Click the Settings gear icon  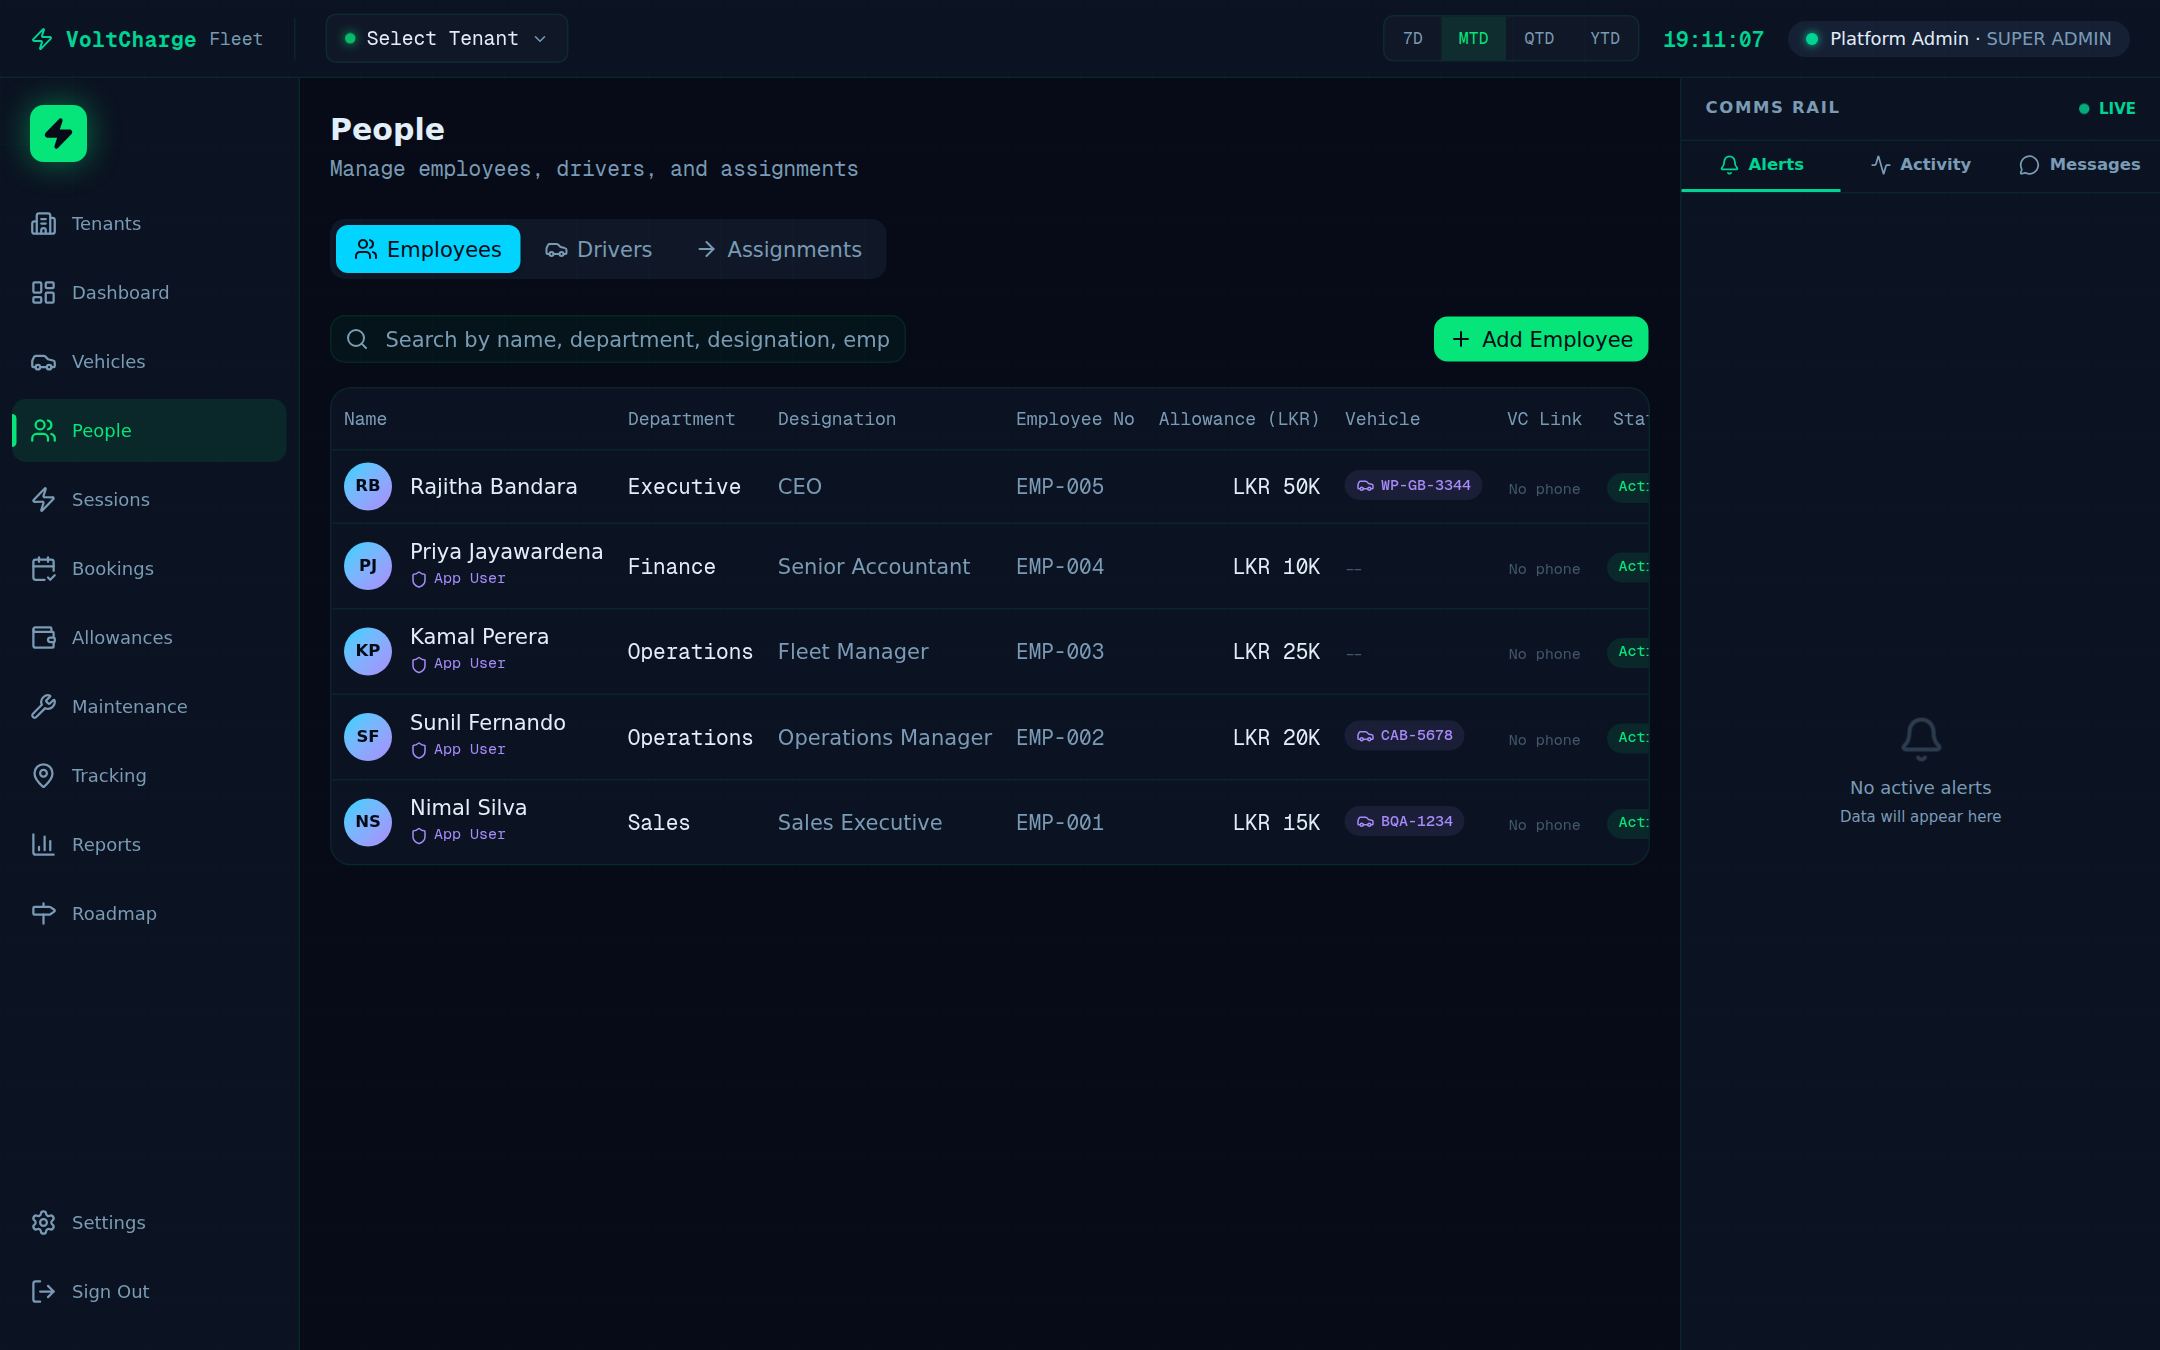coord(43,1222)
